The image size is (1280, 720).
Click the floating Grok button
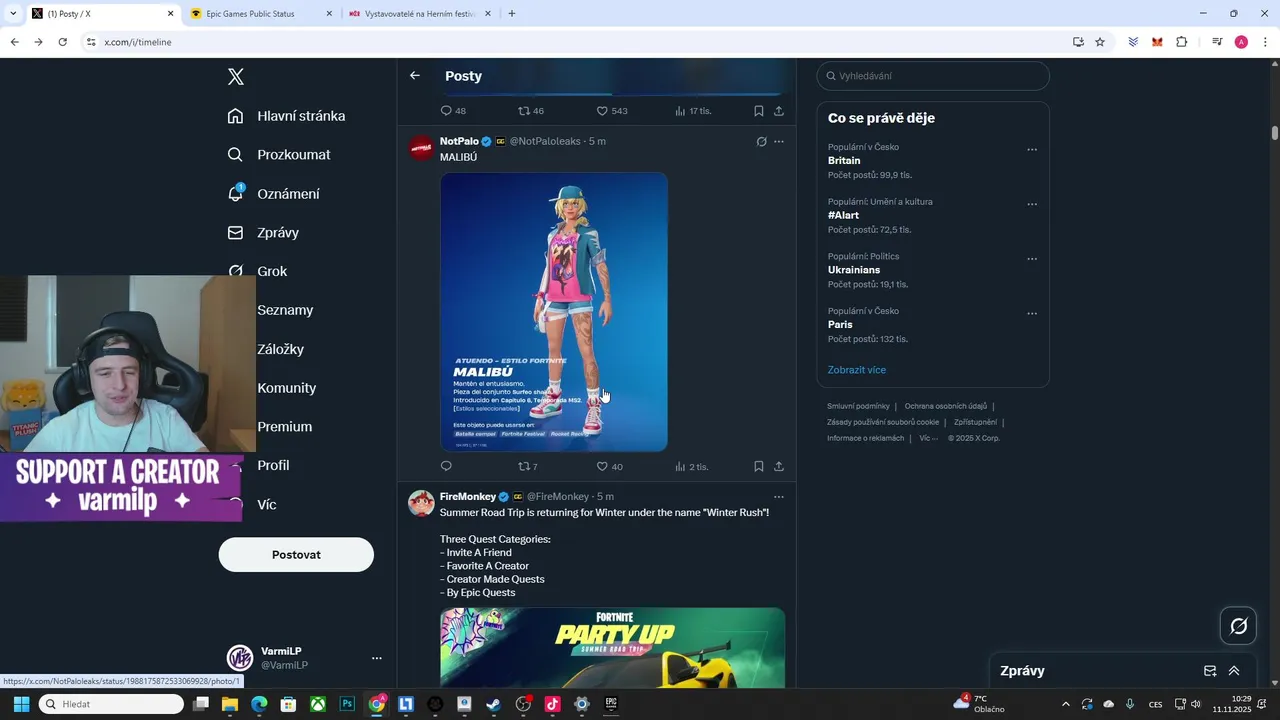click(x=1239, y=626)
